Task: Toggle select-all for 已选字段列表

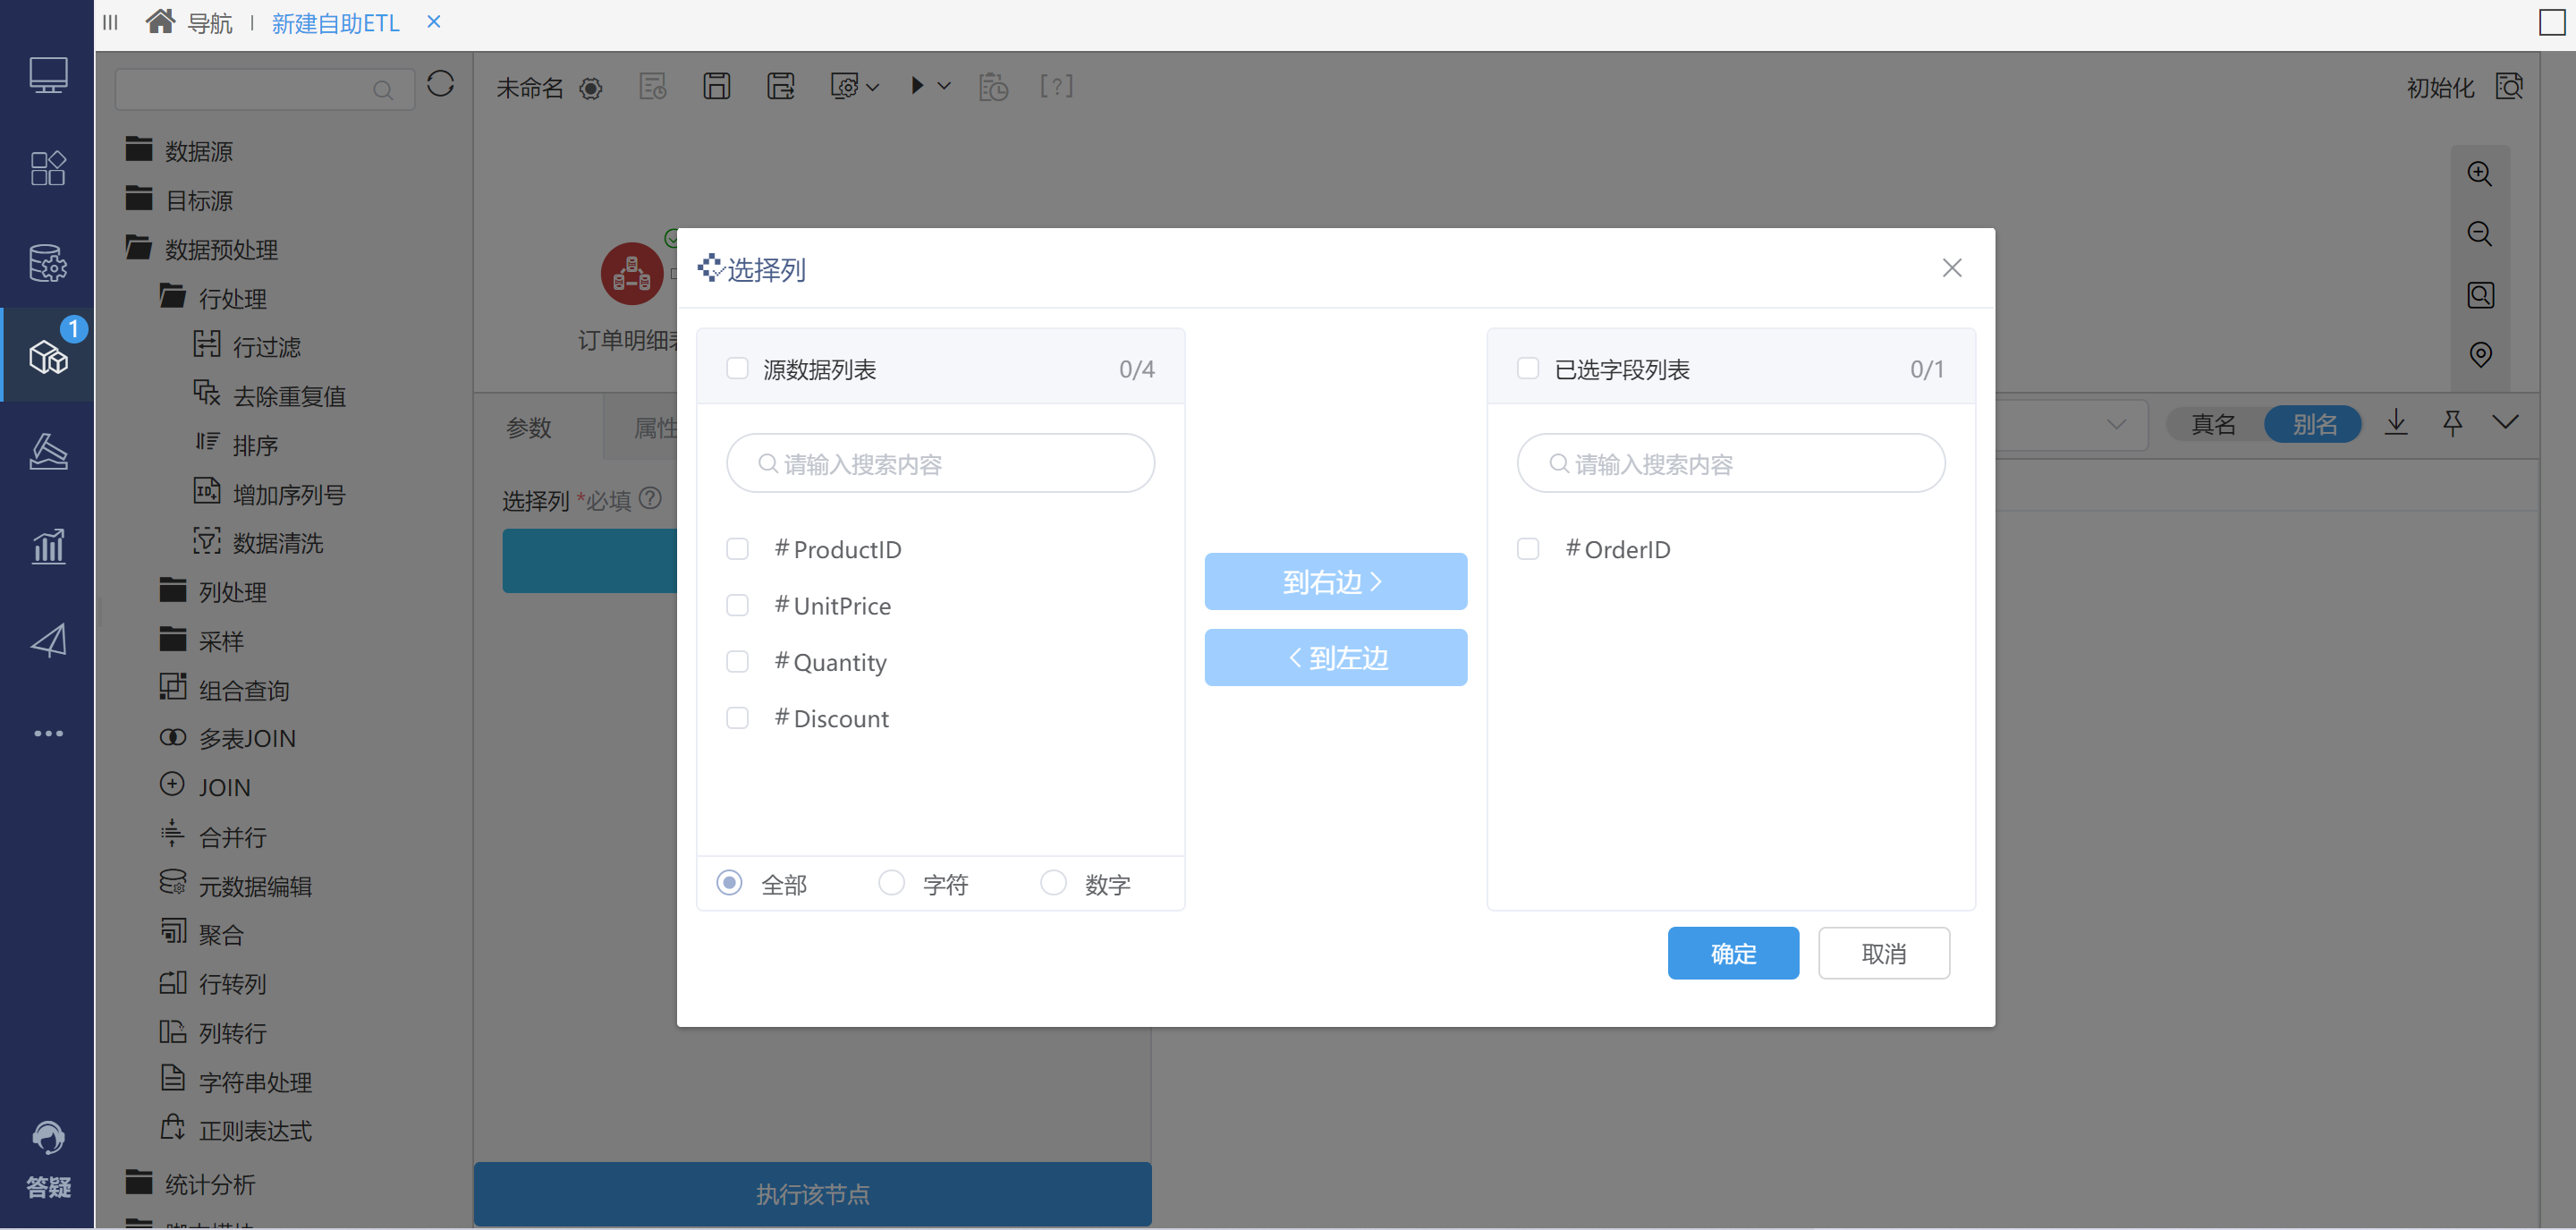Action: pyautogui.click(x=1528, y=368)
